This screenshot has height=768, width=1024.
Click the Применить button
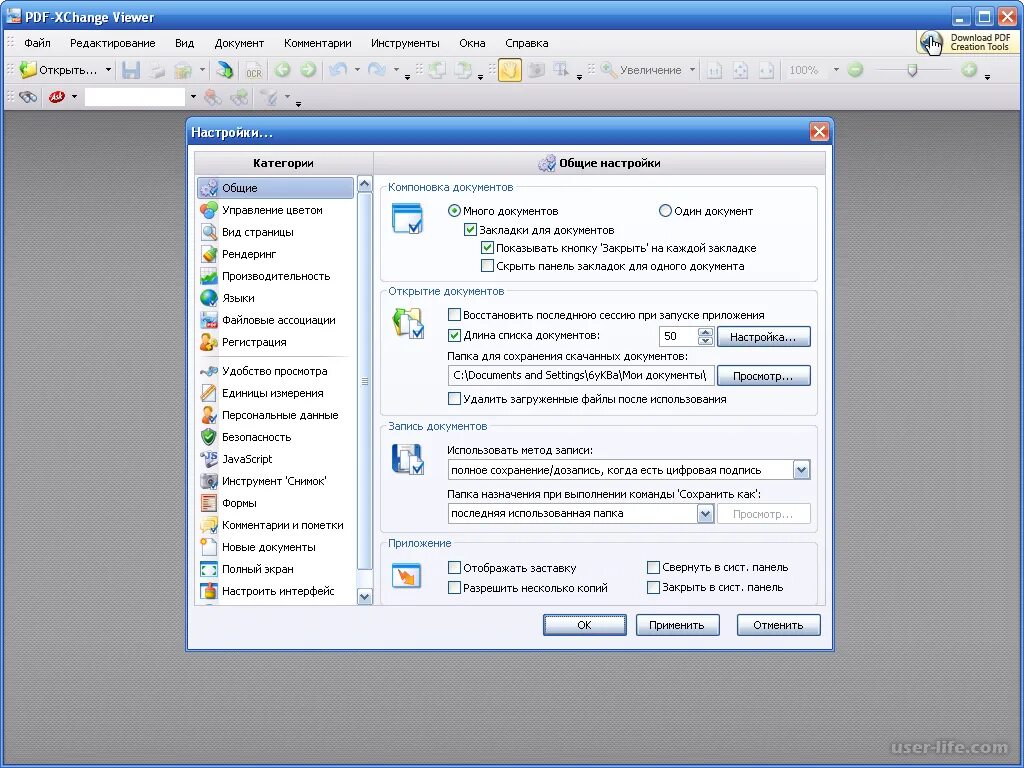[677, 625]
